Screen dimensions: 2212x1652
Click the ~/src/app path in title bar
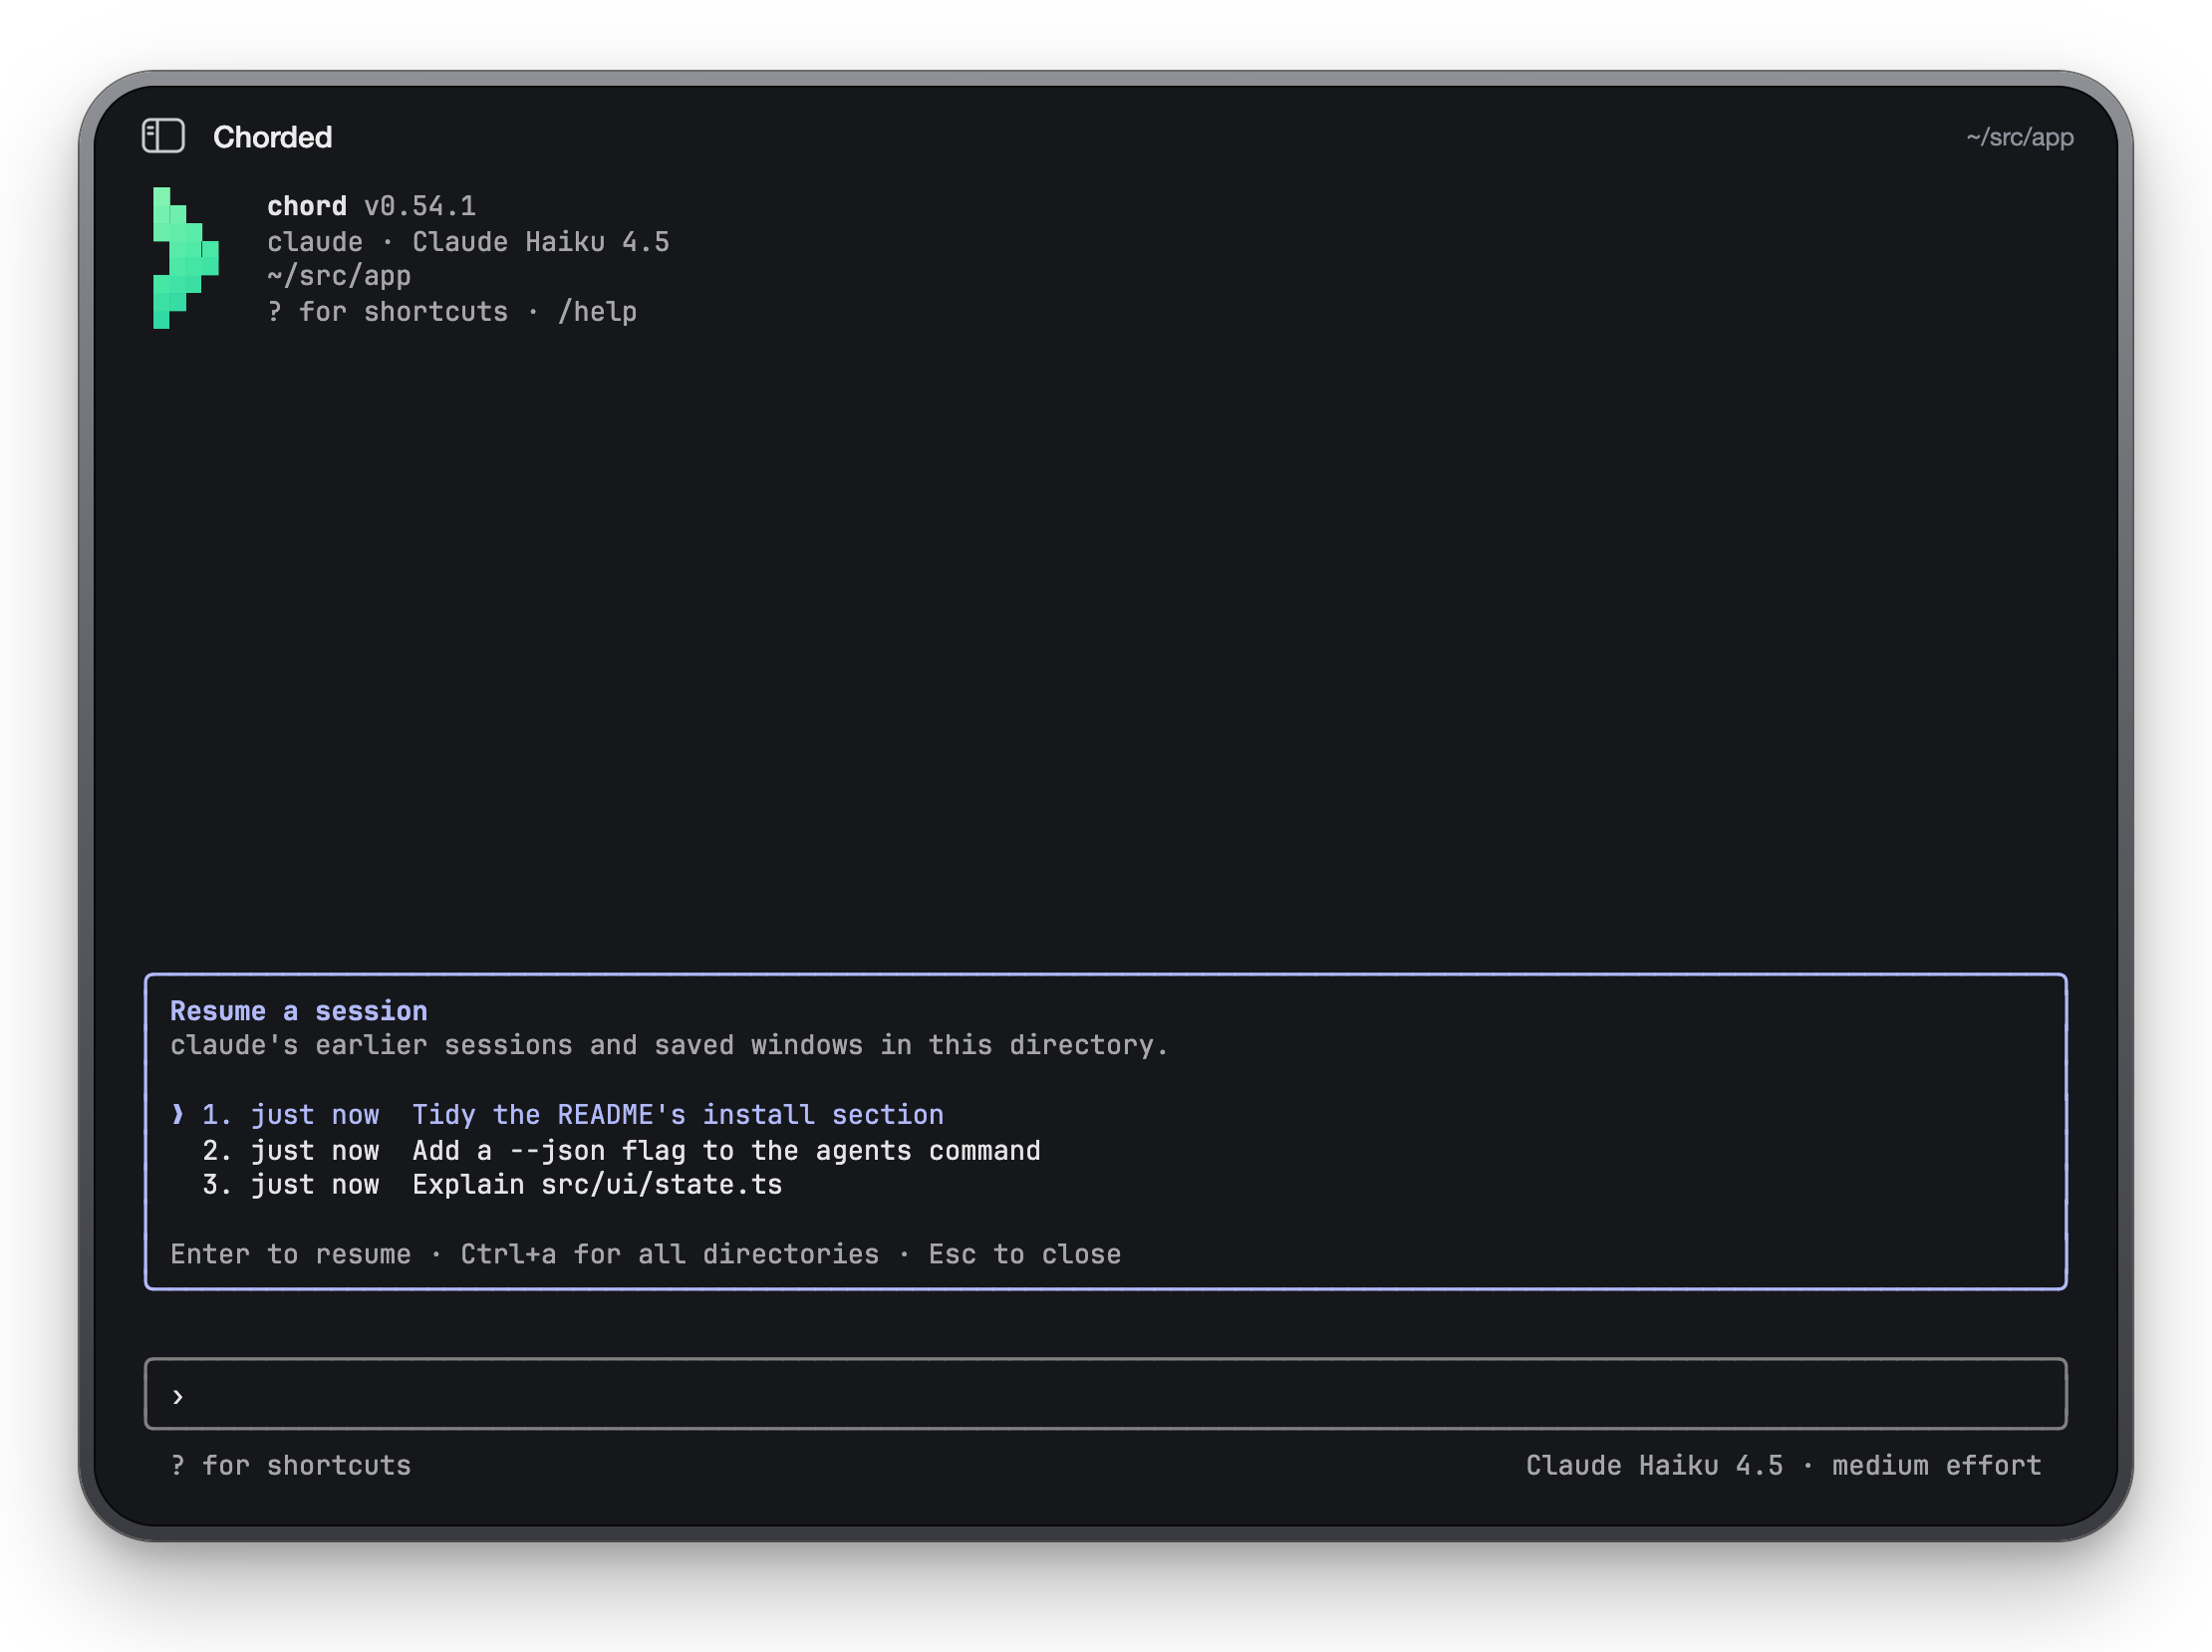[2019, 137]
